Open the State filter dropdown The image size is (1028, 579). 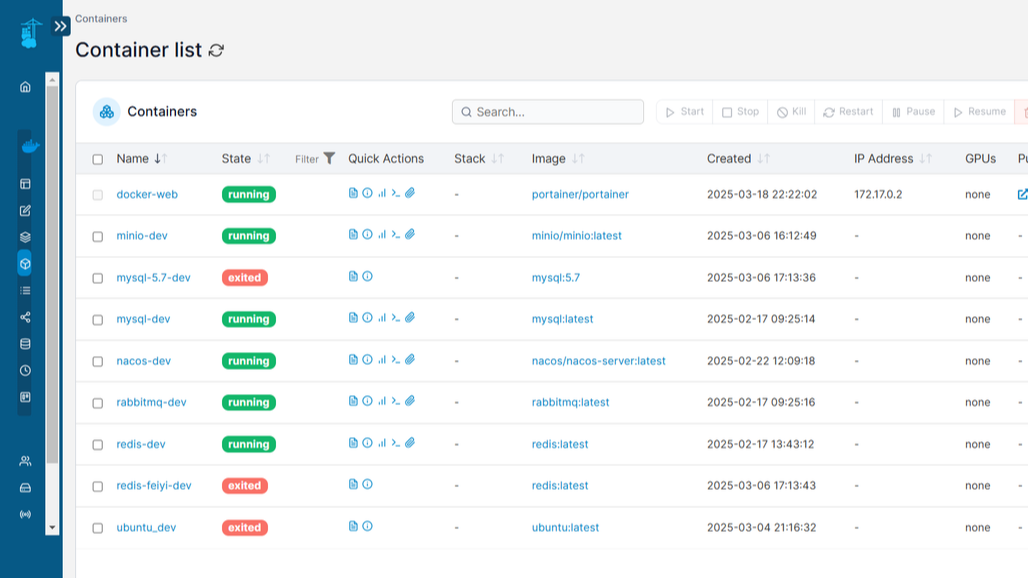click(331, 158)
